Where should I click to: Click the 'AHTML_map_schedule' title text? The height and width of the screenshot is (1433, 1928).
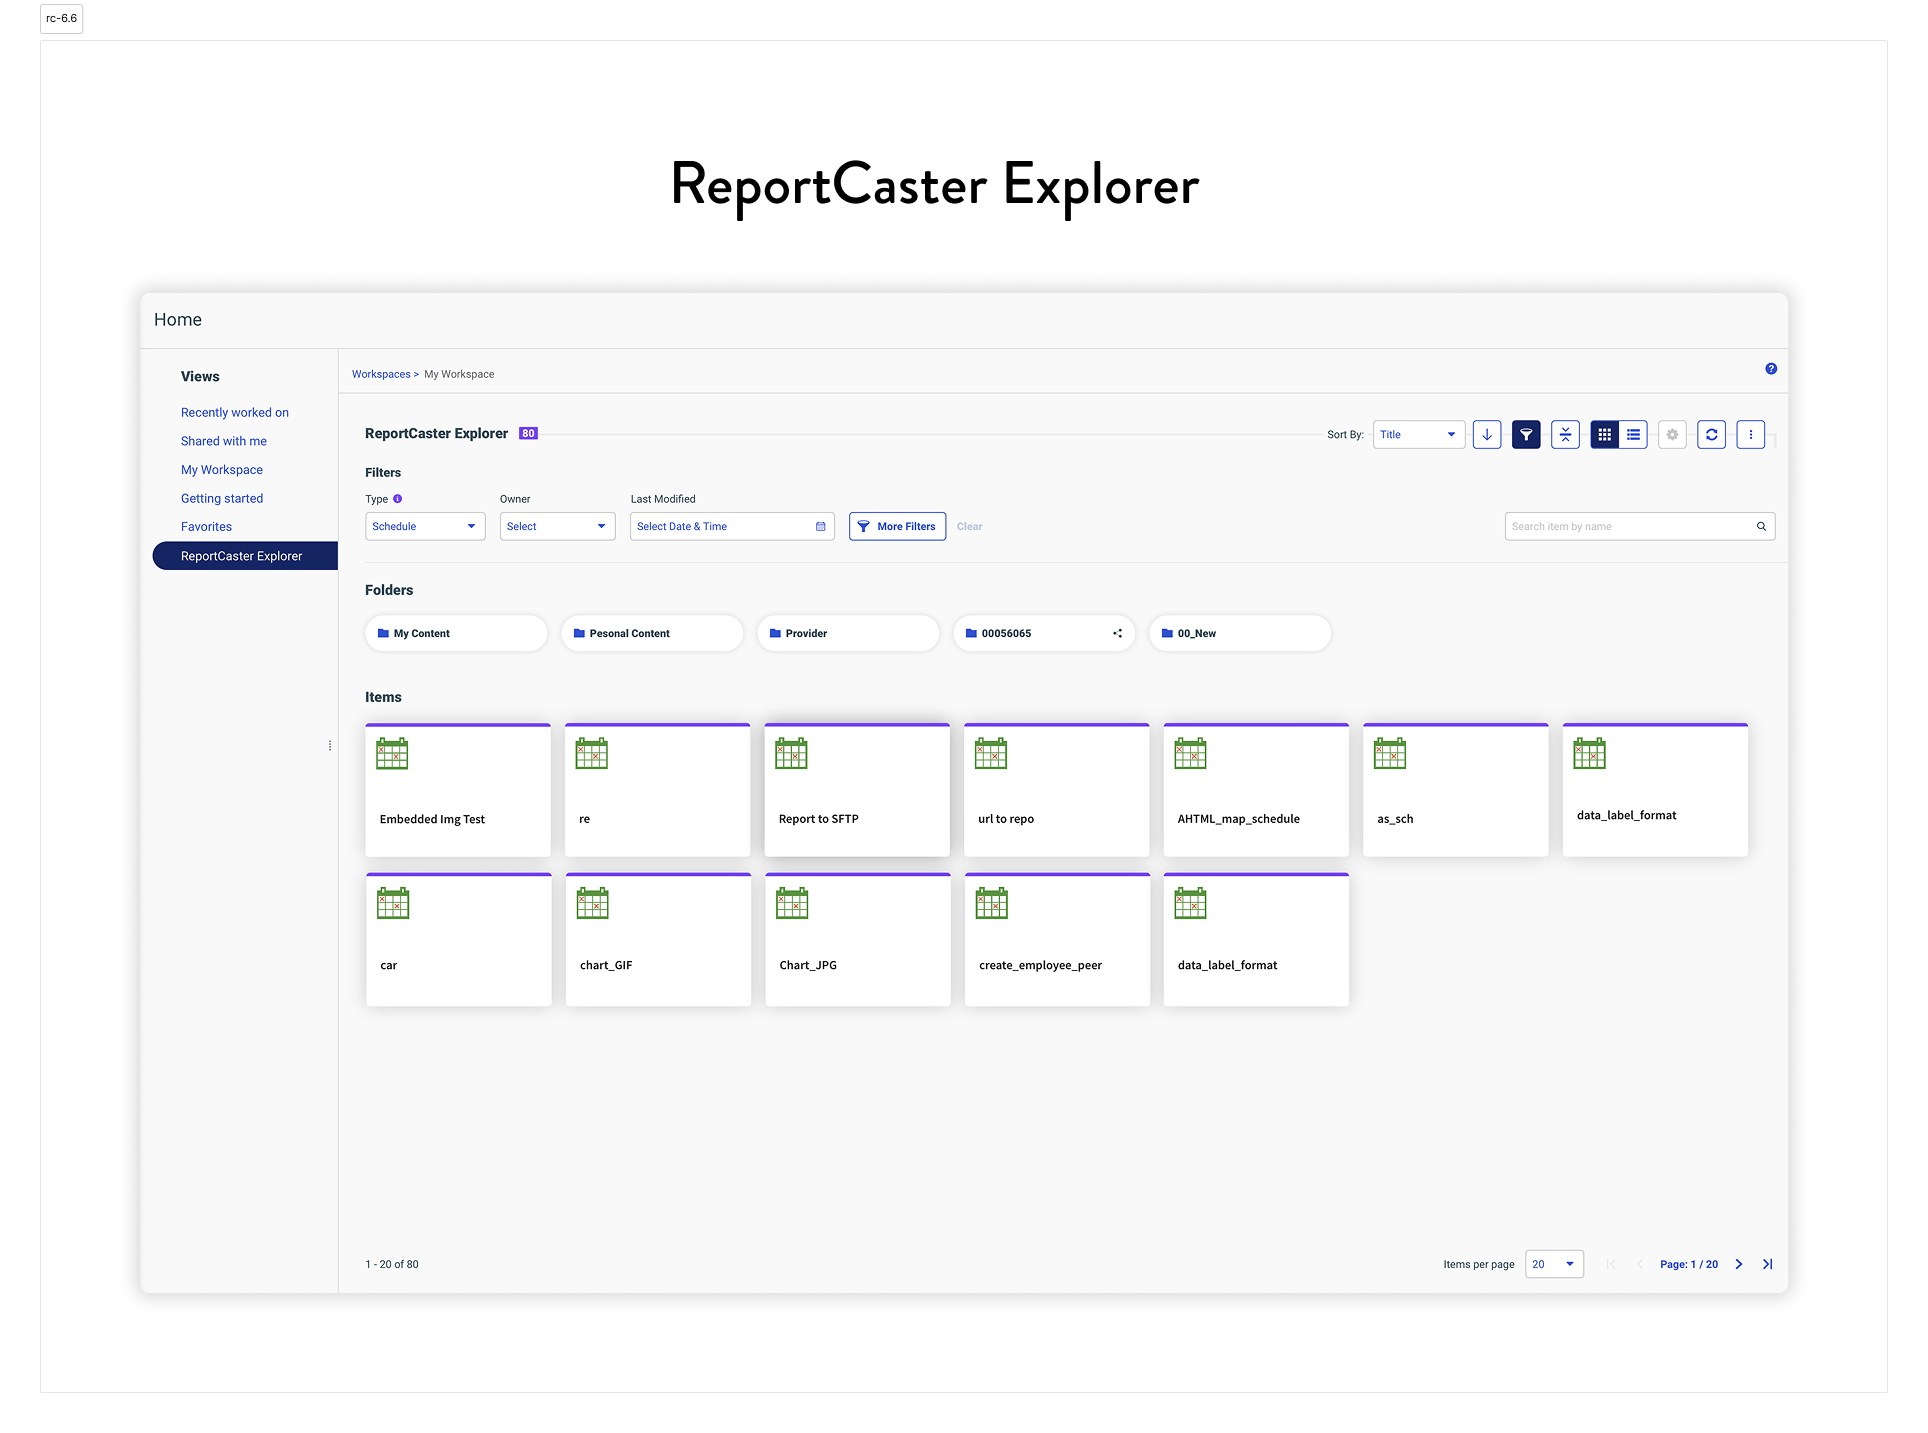click(1238, 819)
